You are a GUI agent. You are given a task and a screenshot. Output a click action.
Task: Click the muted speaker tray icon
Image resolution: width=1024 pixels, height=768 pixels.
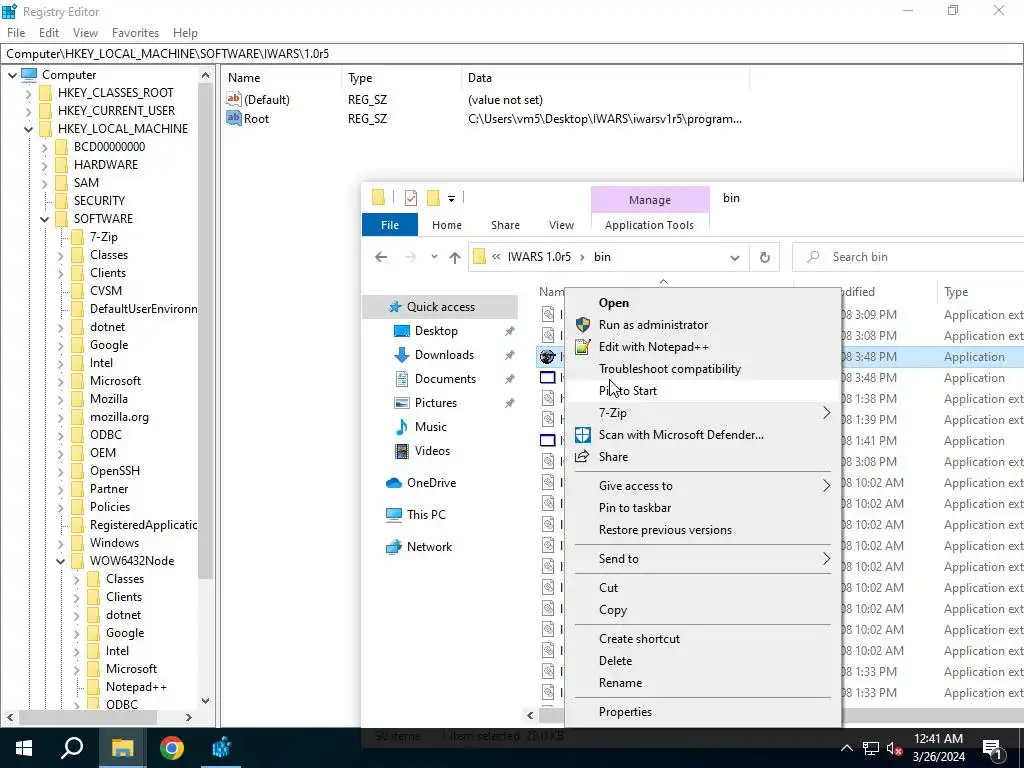click(893, 748)
